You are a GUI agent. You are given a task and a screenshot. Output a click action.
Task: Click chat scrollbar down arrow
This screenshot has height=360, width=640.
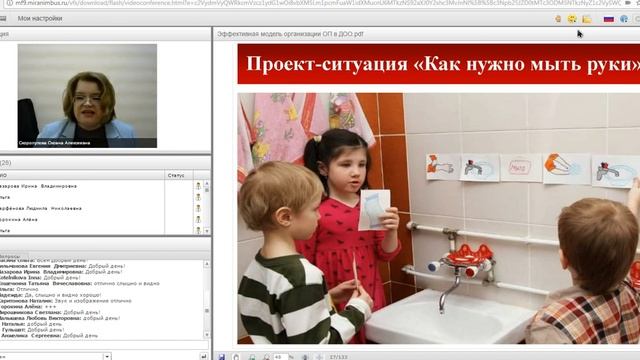pyautogui.click(x=207, y=335)
